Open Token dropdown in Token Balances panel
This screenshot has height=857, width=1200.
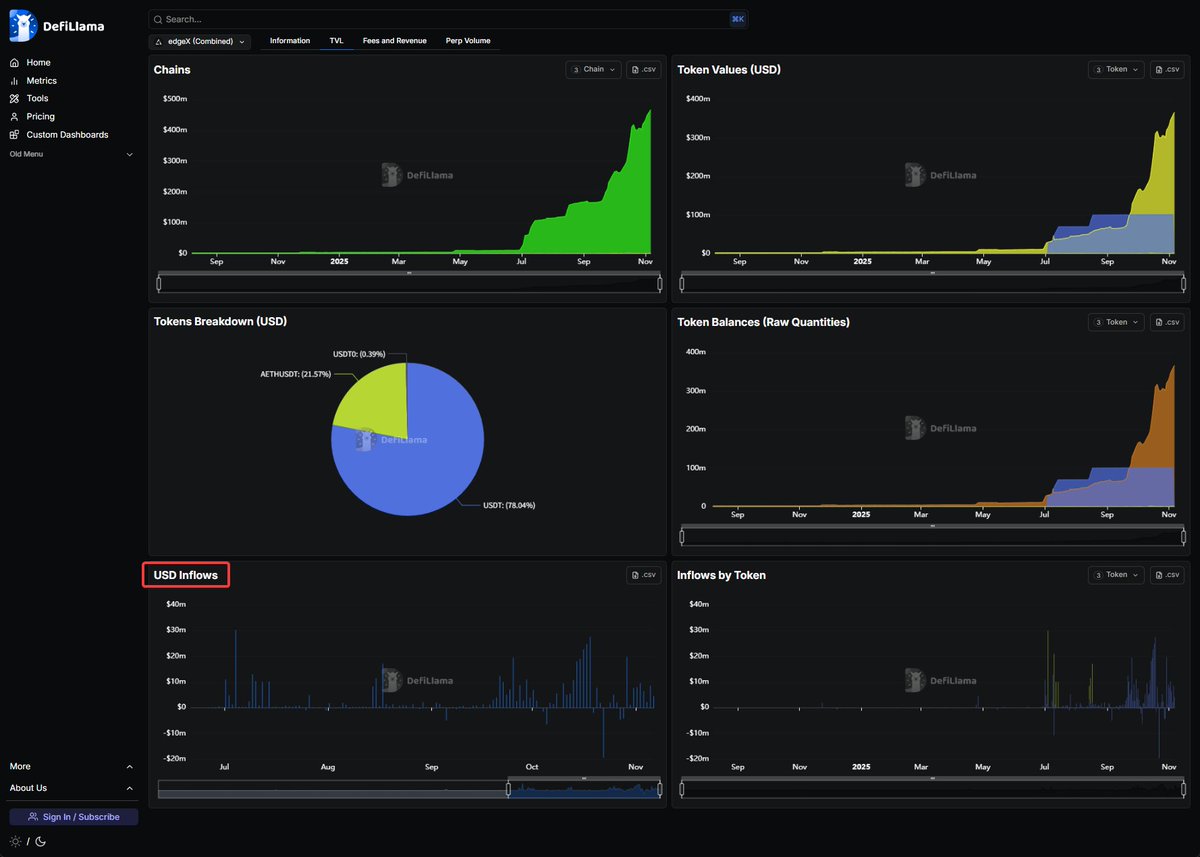[x=1117, y=322]
